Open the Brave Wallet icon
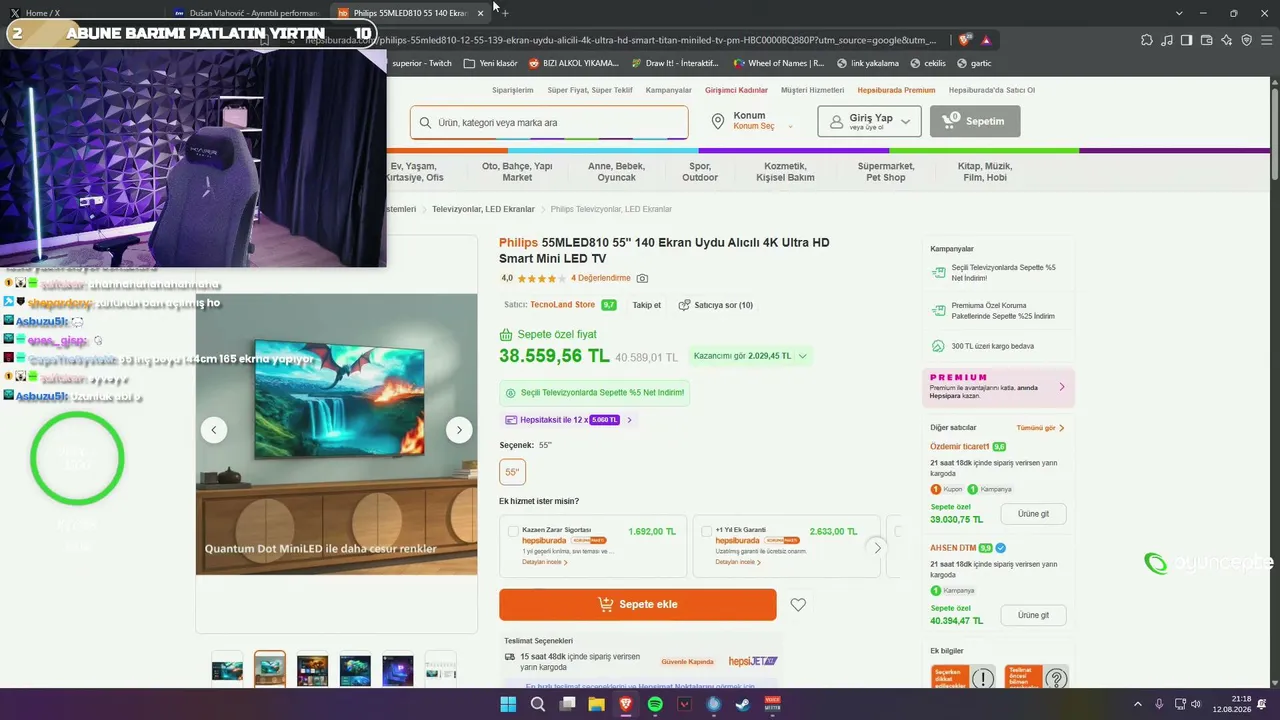1280x720 pixels. pyautogui.click(x=1207, y=40)
